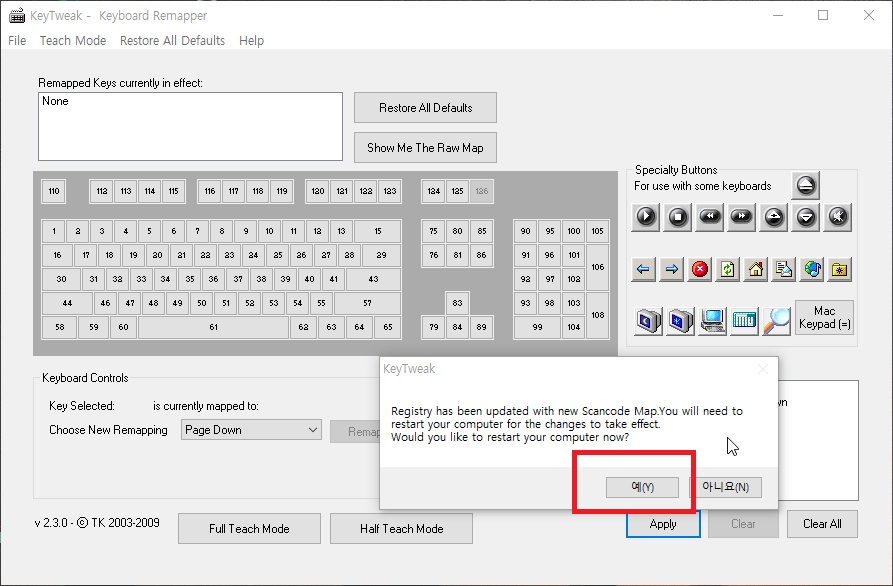Click the browser Back blue arrow button

644,269
